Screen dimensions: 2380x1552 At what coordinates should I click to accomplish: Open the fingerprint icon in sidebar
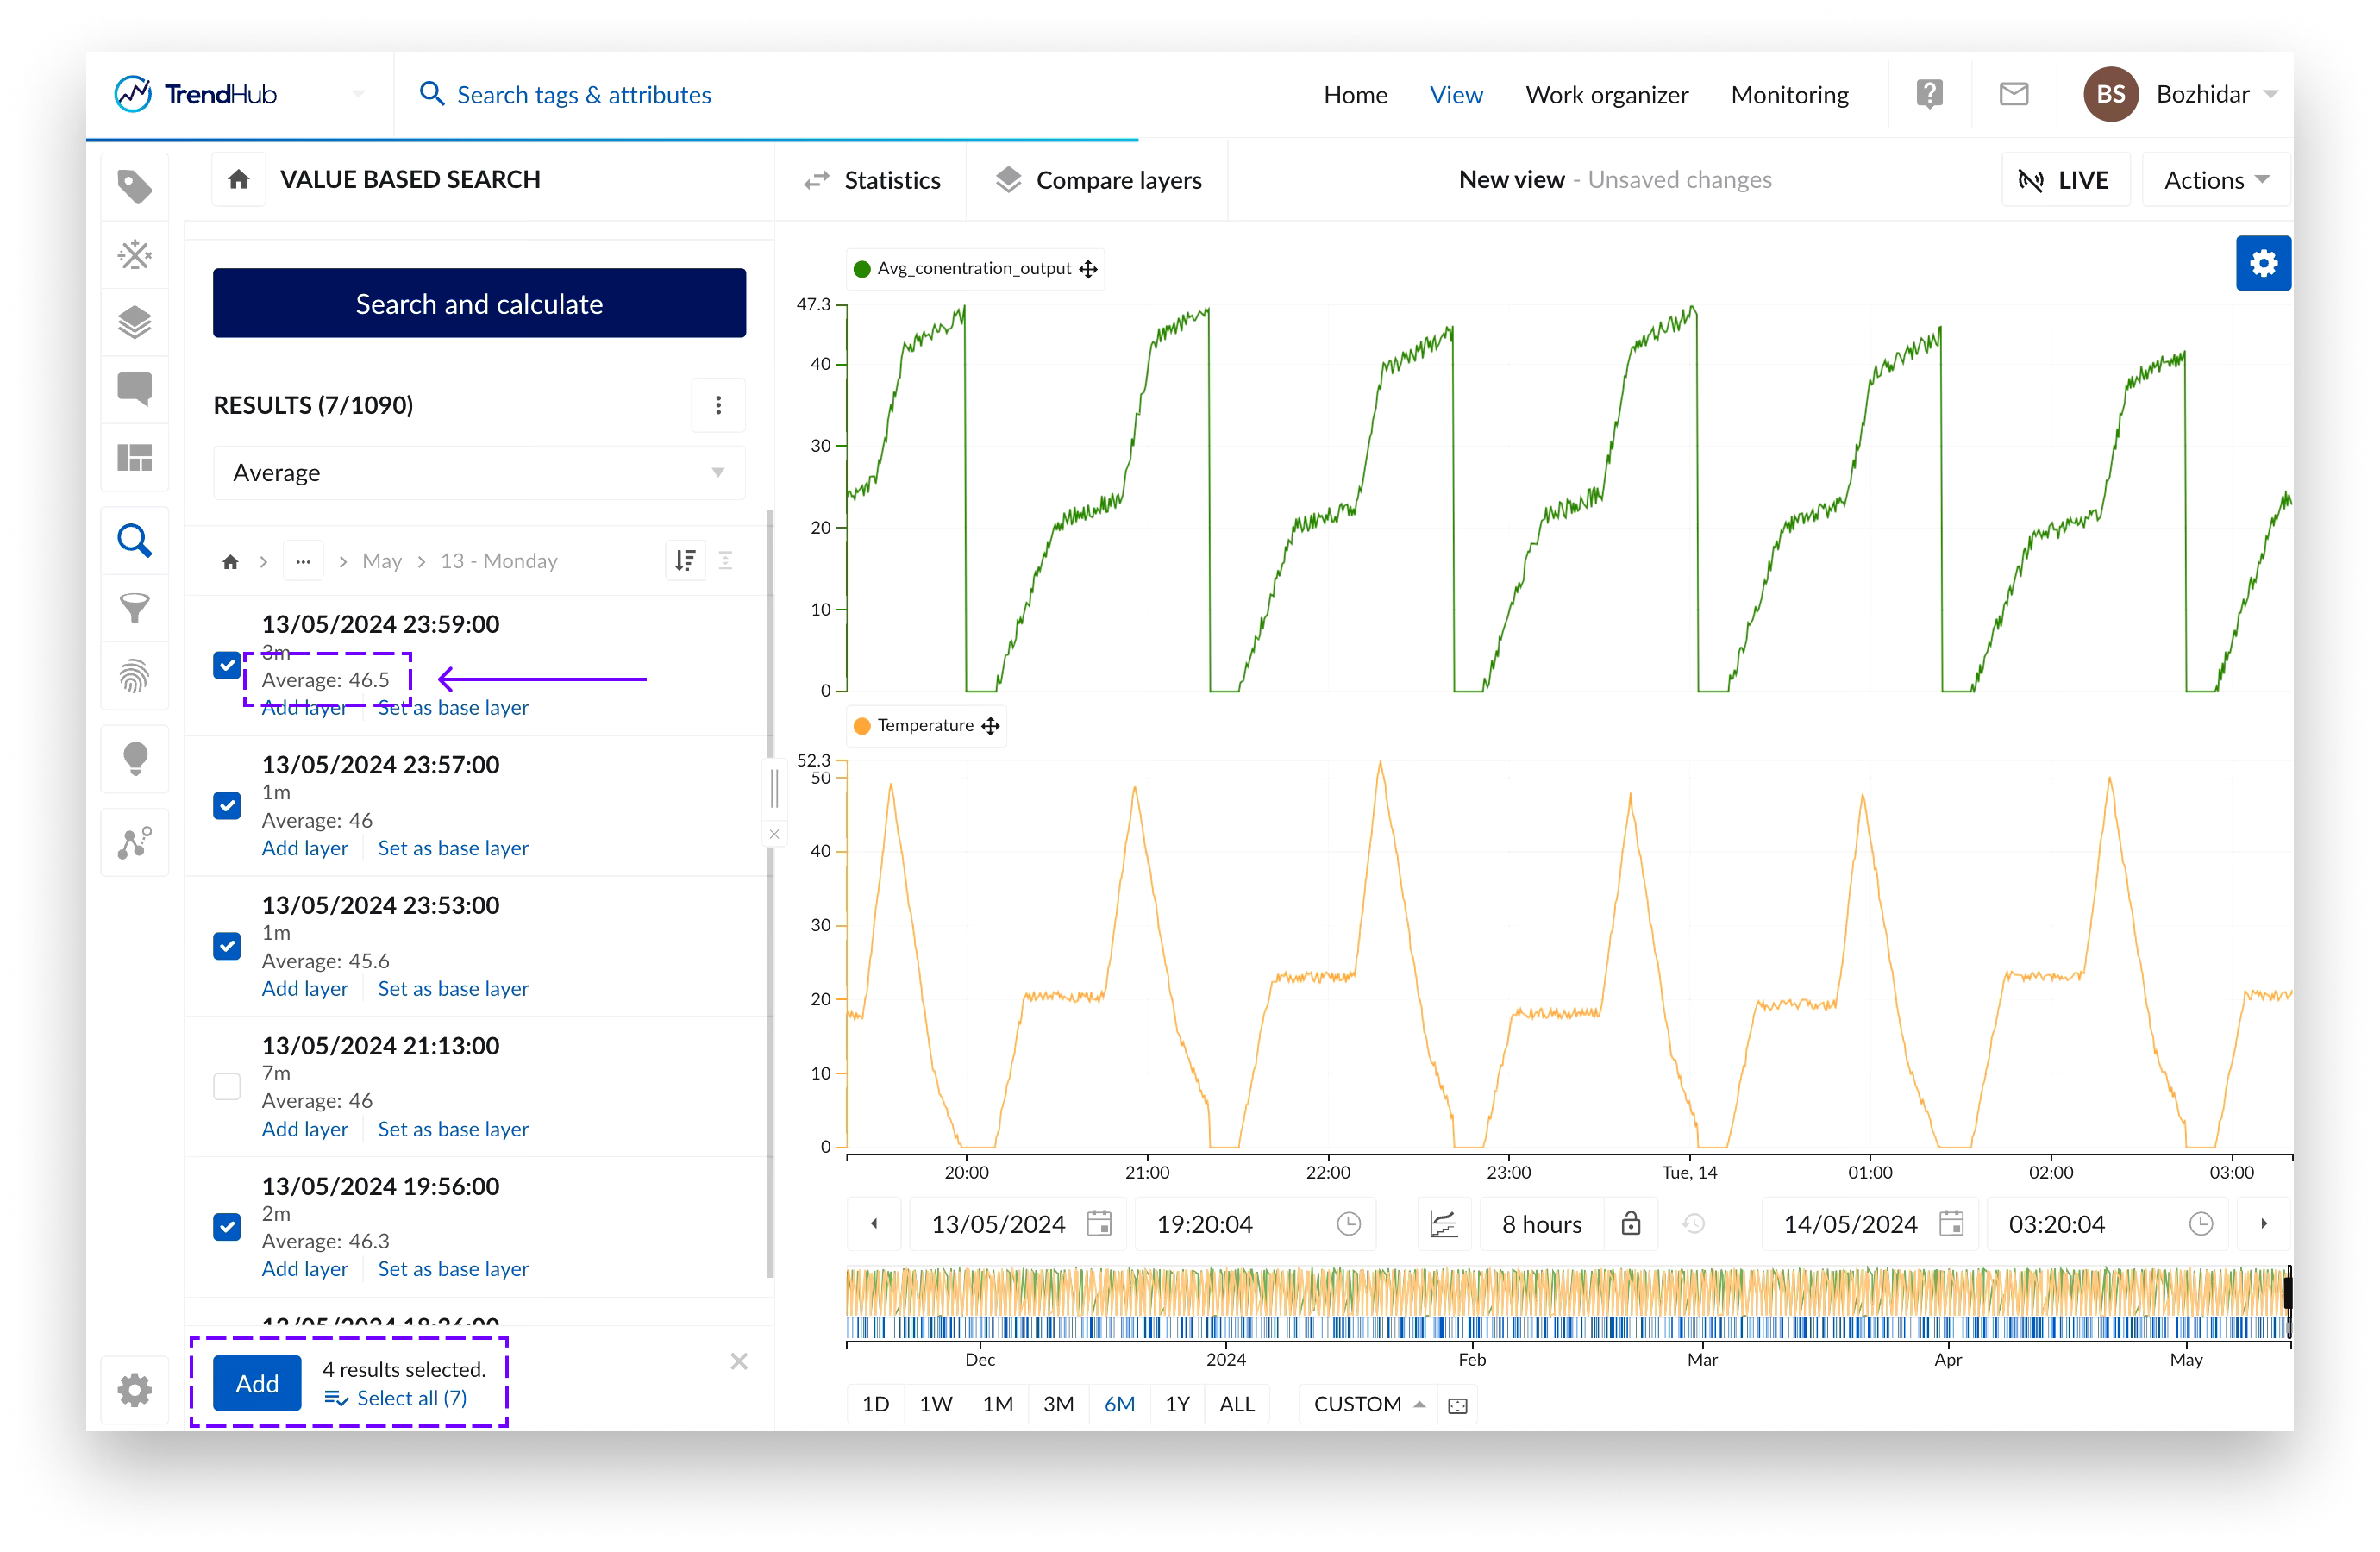click(134, 677)
